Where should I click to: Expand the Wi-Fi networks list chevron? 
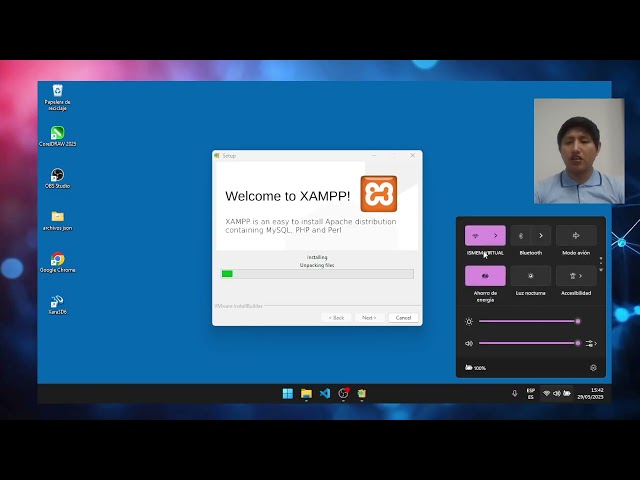[496, 236]
